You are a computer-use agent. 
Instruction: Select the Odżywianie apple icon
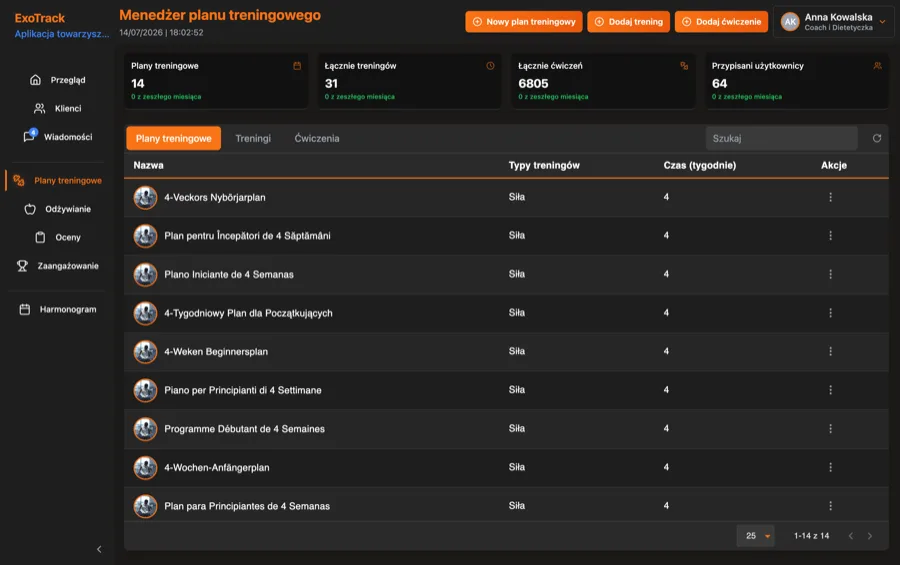pyautogui.click(x=30, y=209)
